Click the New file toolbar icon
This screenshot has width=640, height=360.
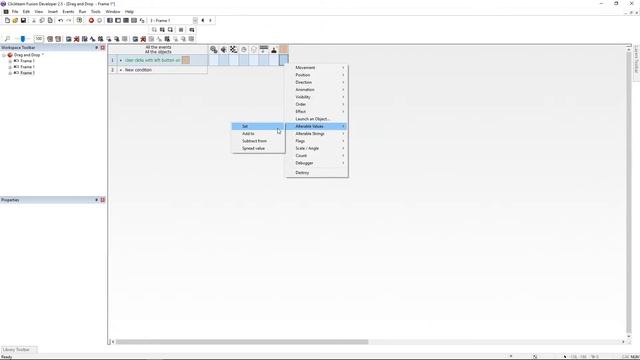coord(7,20)
